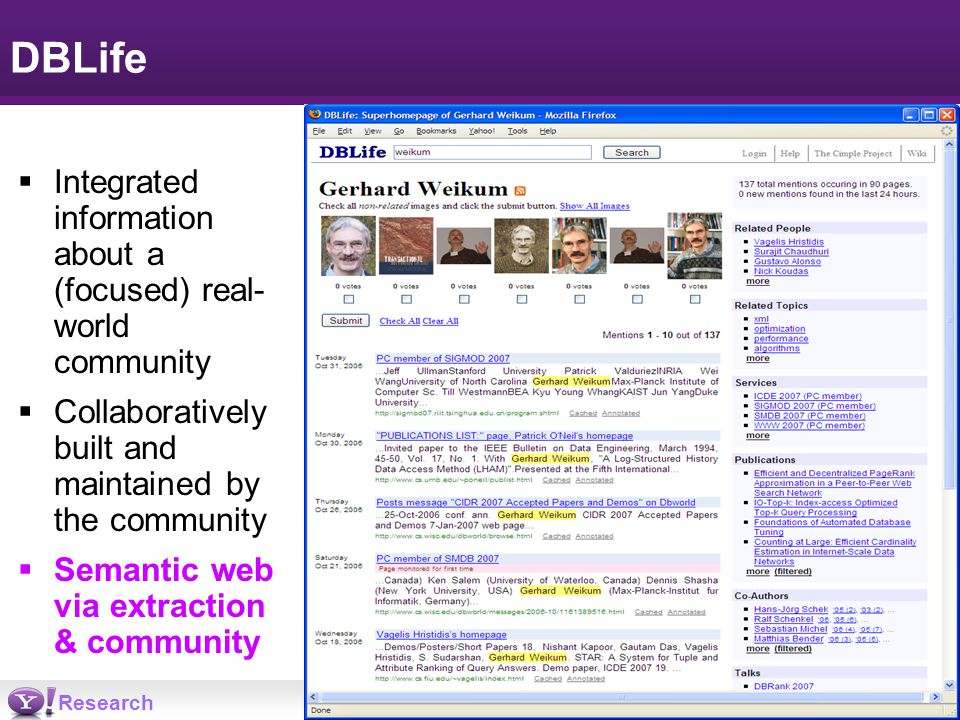The image size is (960, 720).
Task: Open Efficient and Decentralized PageRank publication
Action: [834, 483]
